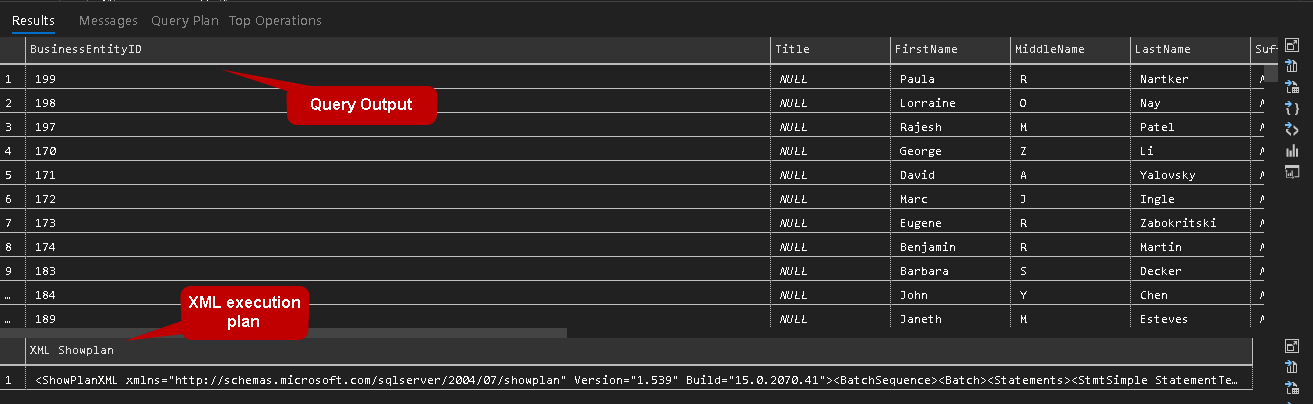Viewport: 1313px width, 404px height.
Task: Maximize the query output grid
Action: [1291, 45]
